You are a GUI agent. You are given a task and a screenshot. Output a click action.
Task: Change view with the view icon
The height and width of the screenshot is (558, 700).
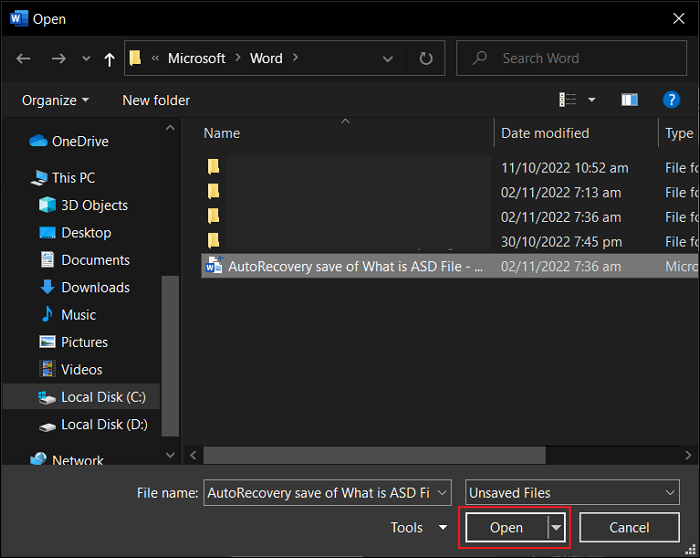click(x=567, y=100)
